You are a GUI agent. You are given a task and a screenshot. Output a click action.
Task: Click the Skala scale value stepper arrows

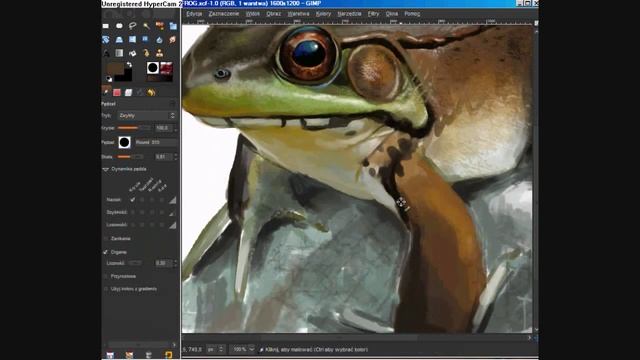pos(176,157)
